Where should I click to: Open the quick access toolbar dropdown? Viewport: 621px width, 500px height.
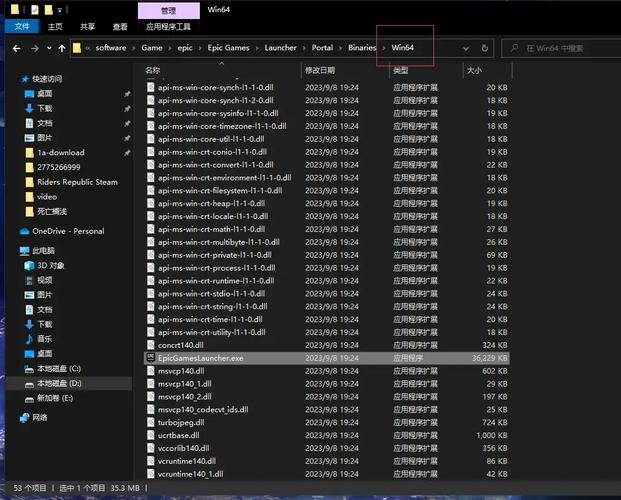tap(60, 10)
